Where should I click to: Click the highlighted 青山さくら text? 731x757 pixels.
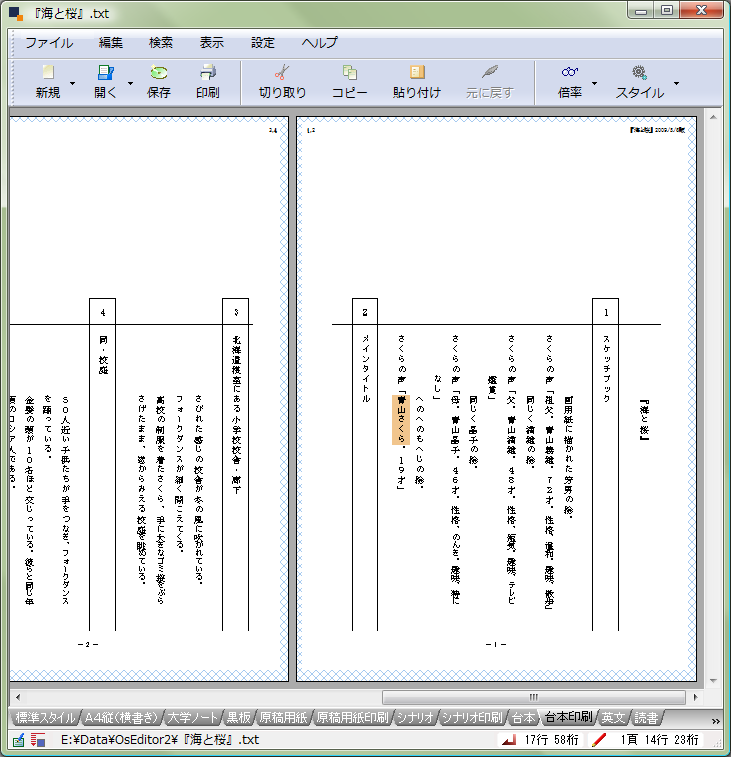pos(400,420)
